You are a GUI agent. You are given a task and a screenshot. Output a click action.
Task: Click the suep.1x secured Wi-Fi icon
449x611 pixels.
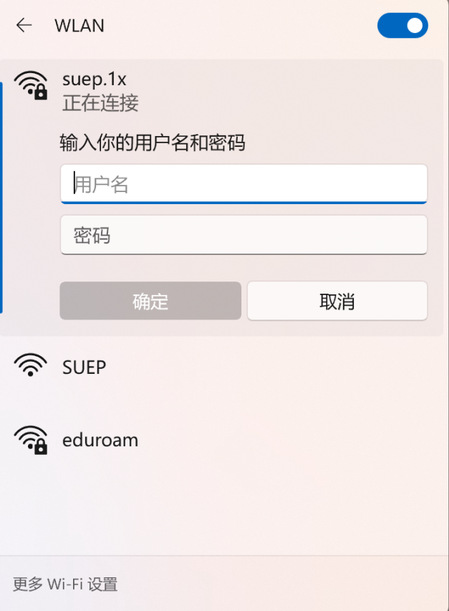pyautogui.click(x=31, y=85)
